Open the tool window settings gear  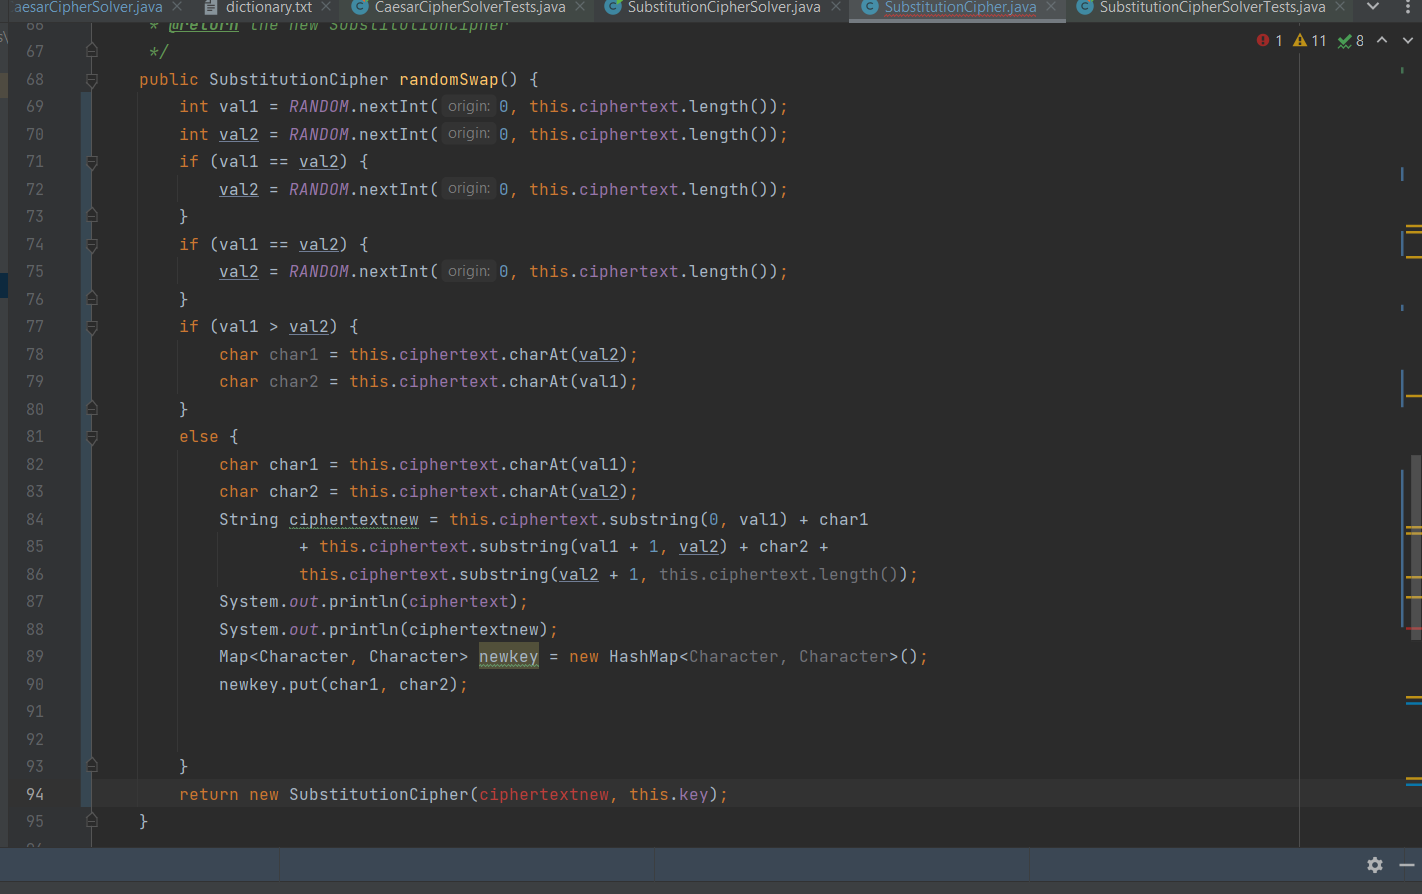[x=1375, y=865]
